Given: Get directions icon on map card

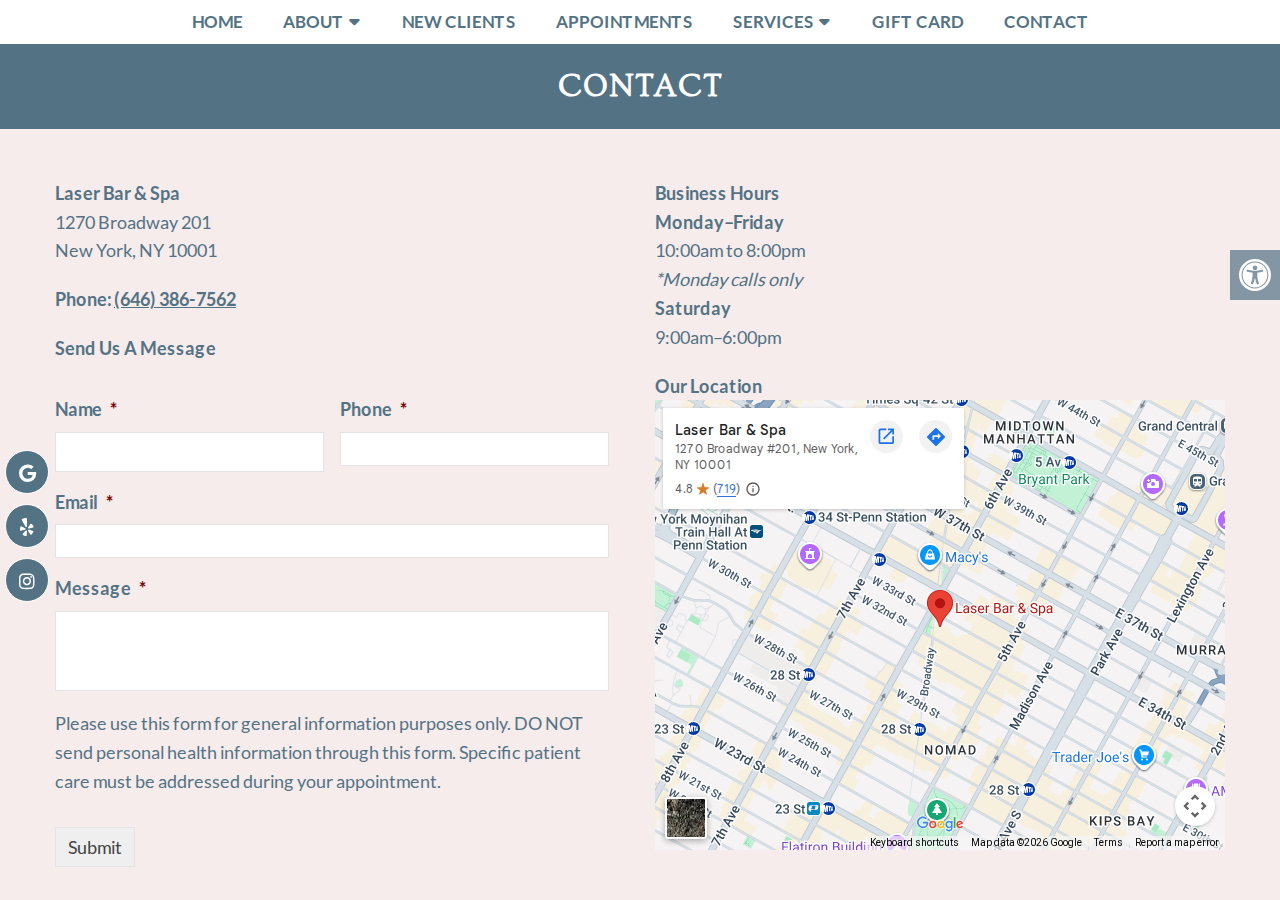Looking at the screenshot, I should pos(936,436).
